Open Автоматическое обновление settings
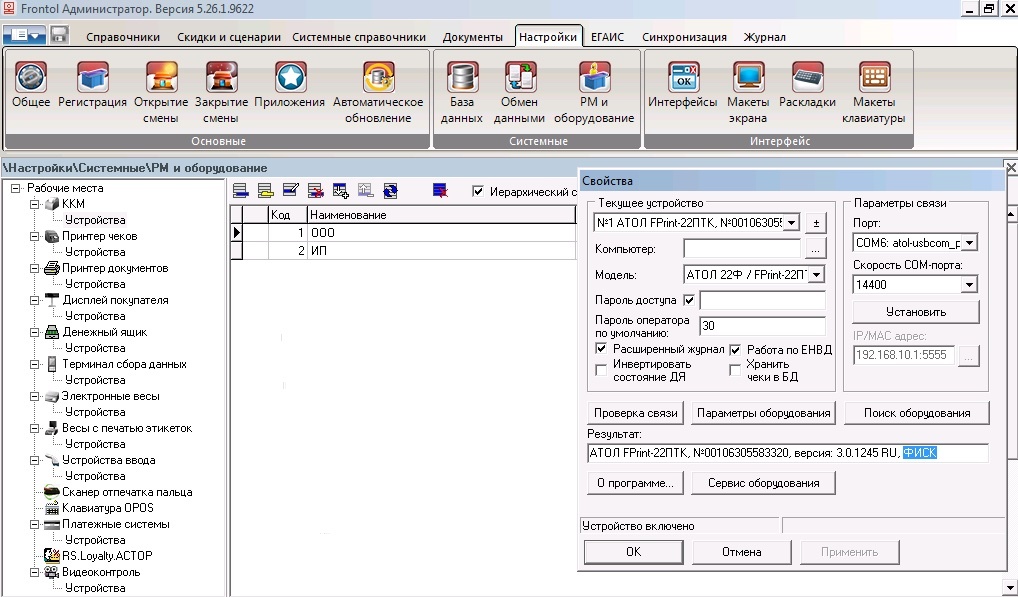The image size is (1018, 597). click(x=378, y=92)
